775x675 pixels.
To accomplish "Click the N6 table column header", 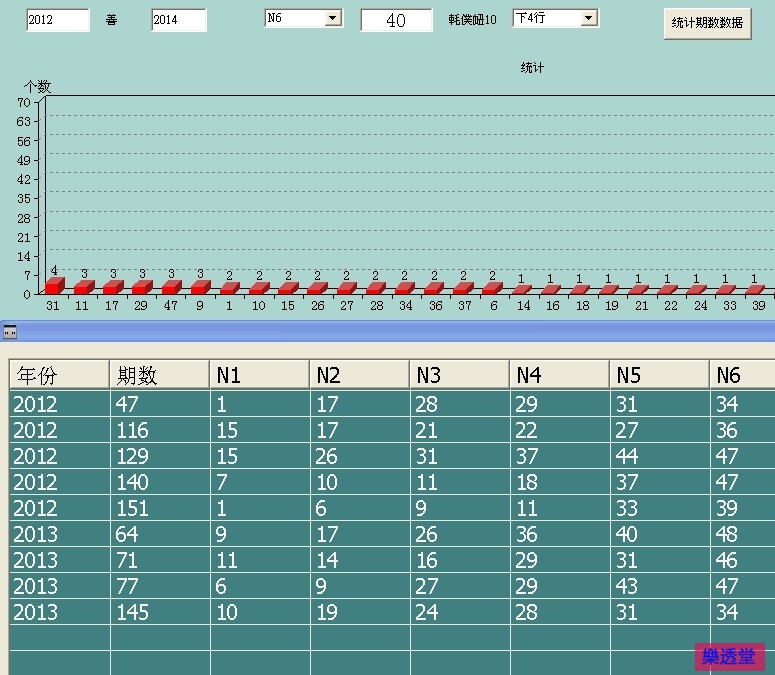I will 741,375.
